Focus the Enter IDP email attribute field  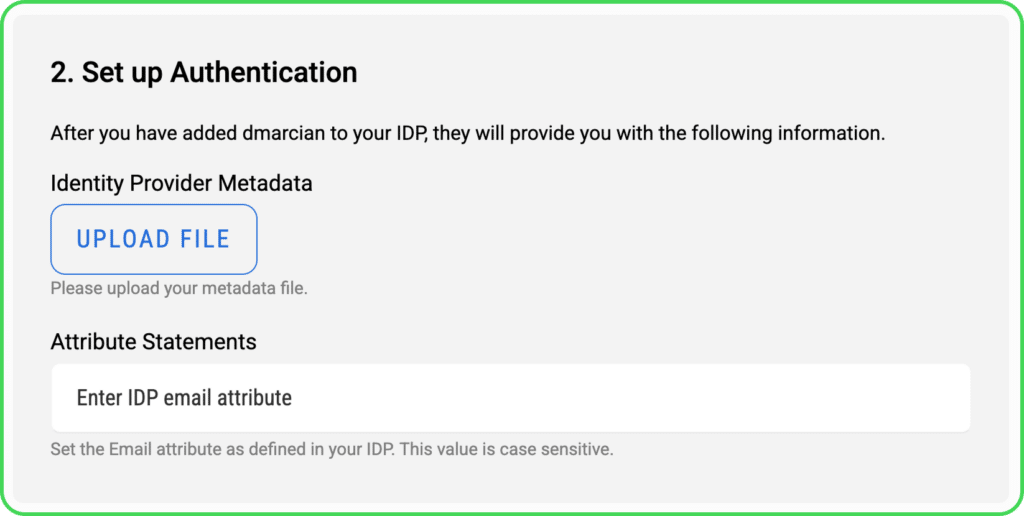[x=510, y=398]
